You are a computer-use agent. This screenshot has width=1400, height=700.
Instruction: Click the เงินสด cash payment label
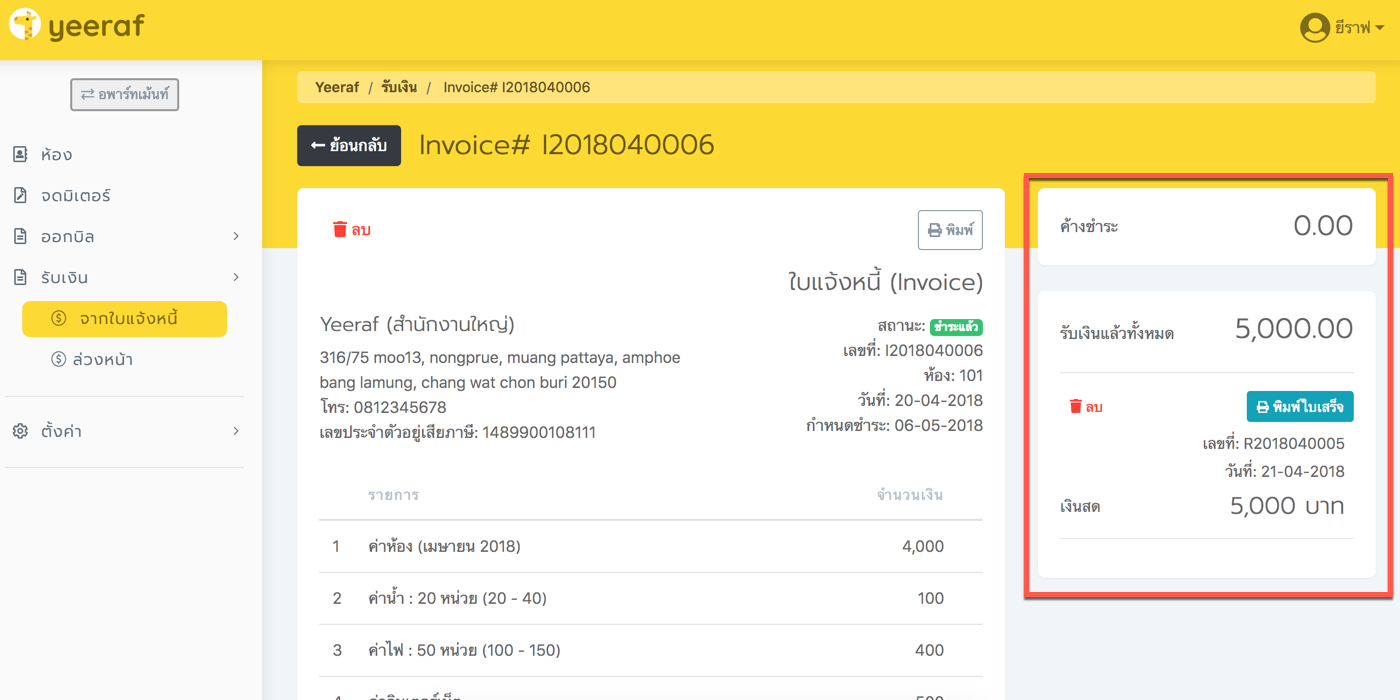[x=1081, y=507]
